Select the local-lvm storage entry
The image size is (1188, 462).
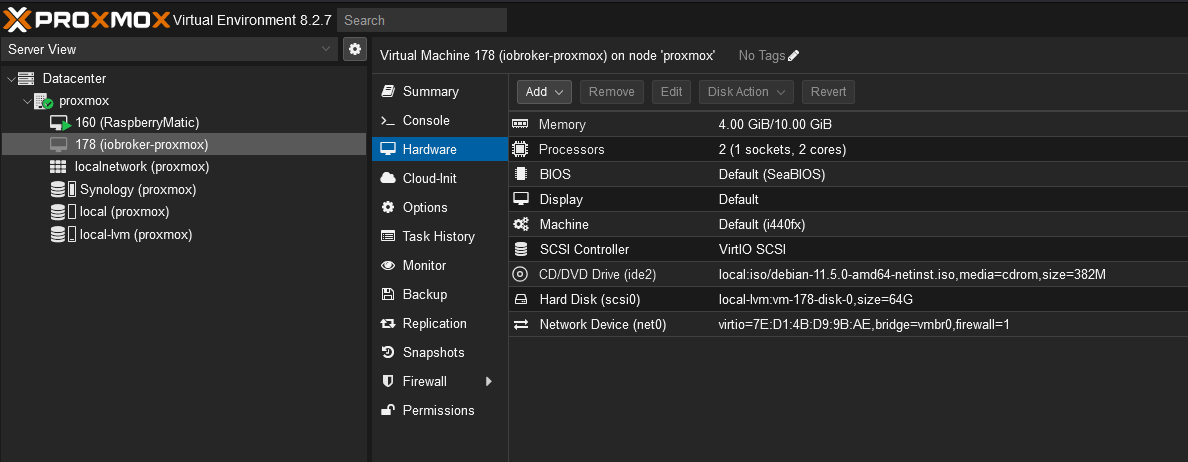(x=135, y=235)
